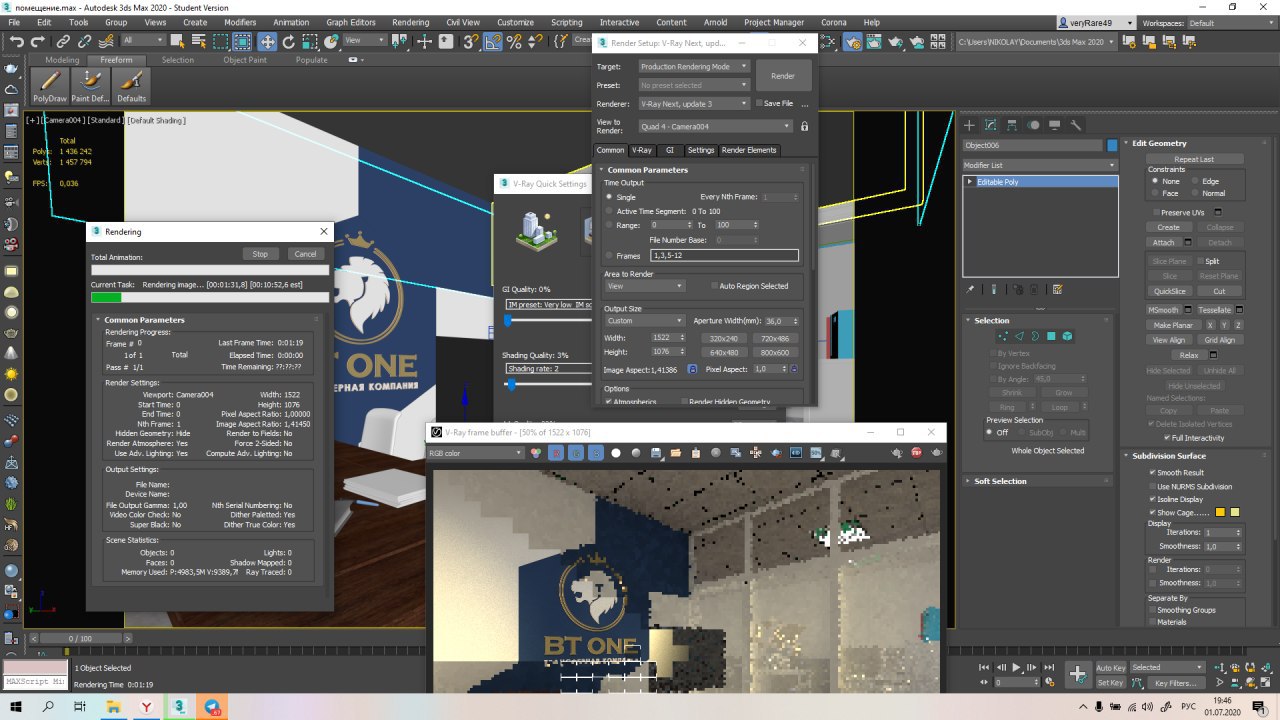Select Element sub-object level icon
Image resolution: width=1280 pixels, height=720 pixels.
pyautogui.click(x=1067, y=336)
